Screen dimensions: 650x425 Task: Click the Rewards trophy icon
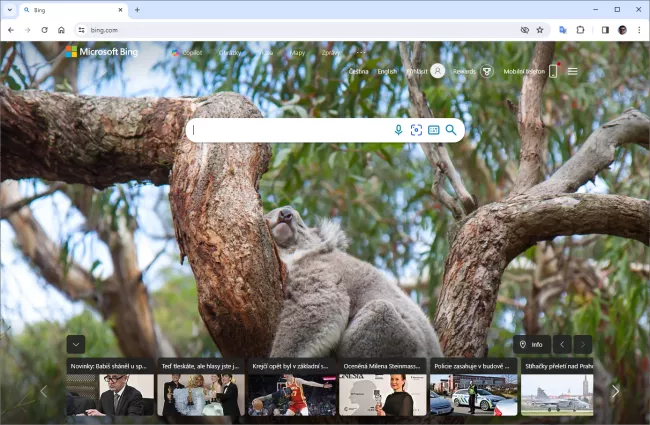point(487,72)
